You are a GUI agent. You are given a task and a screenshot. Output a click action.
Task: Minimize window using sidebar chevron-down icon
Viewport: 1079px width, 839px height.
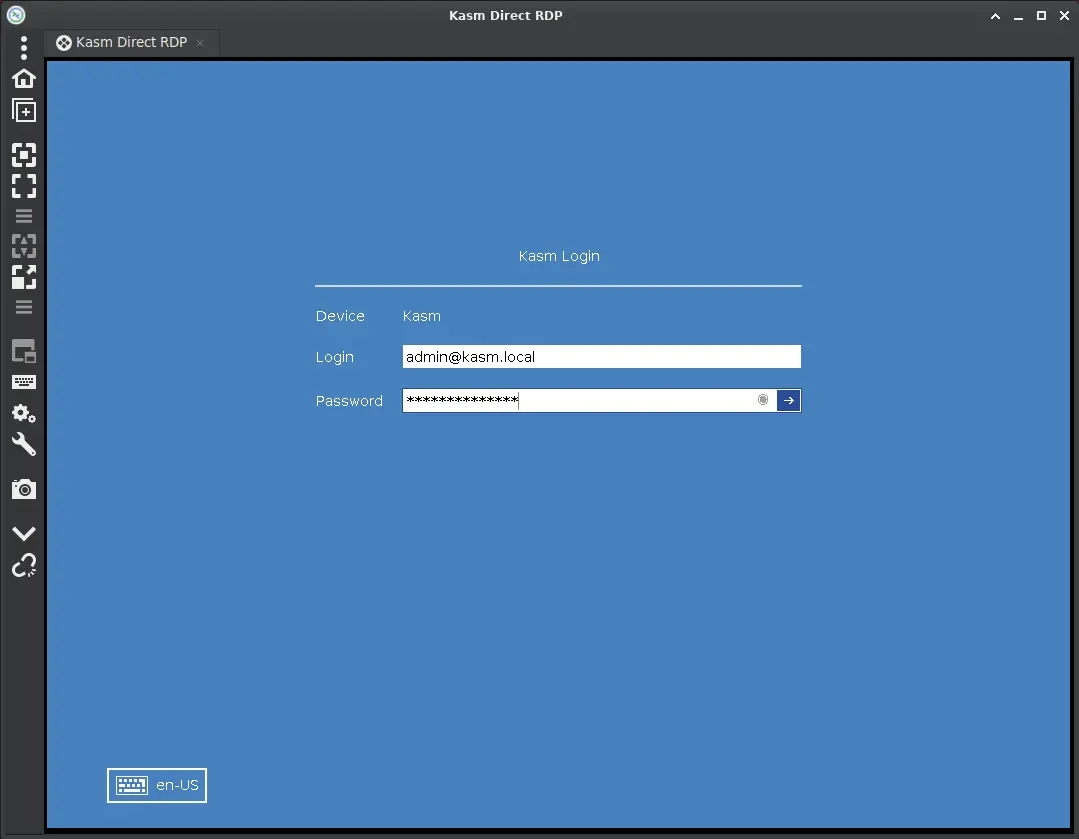(24, 533)
